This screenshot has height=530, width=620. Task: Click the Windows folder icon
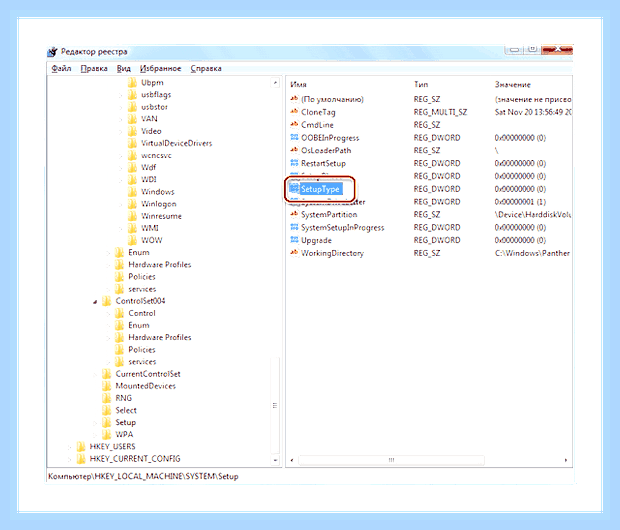point(132,192)
